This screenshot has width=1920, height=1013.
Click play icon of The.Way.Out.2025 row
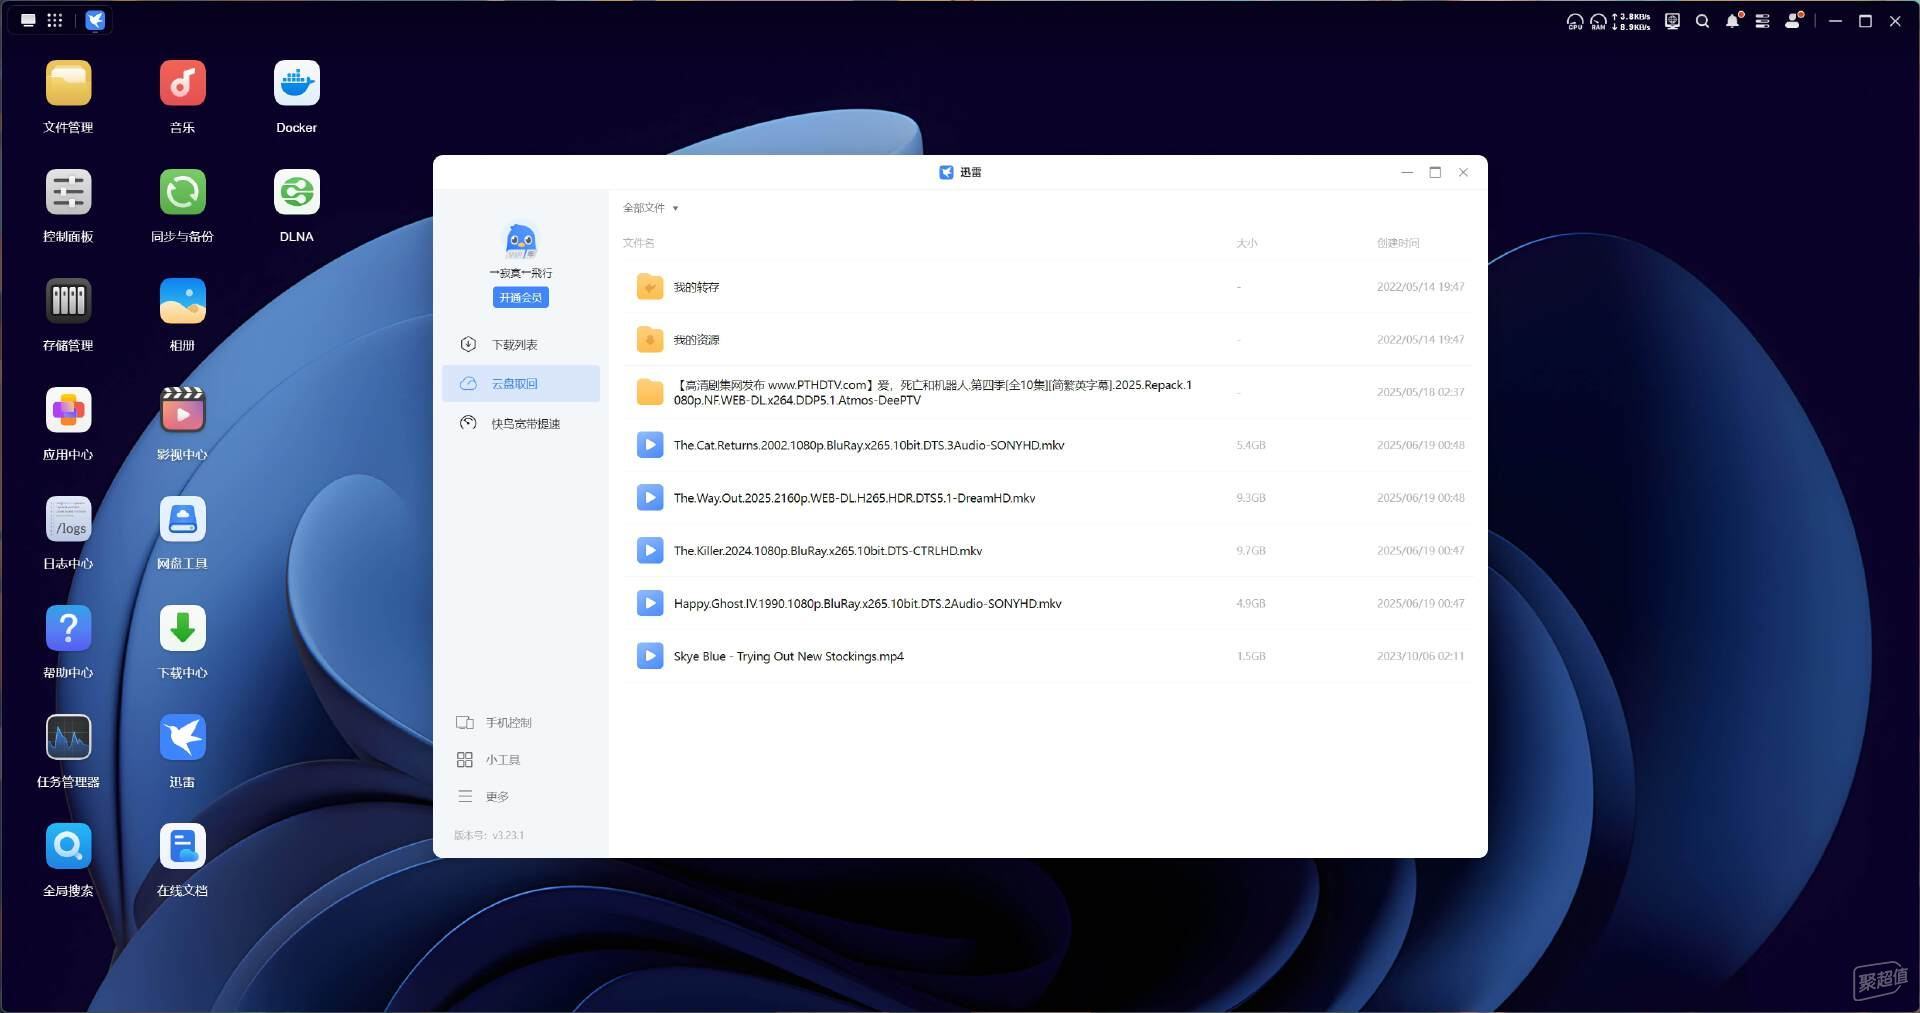click(x=650, y=498)
